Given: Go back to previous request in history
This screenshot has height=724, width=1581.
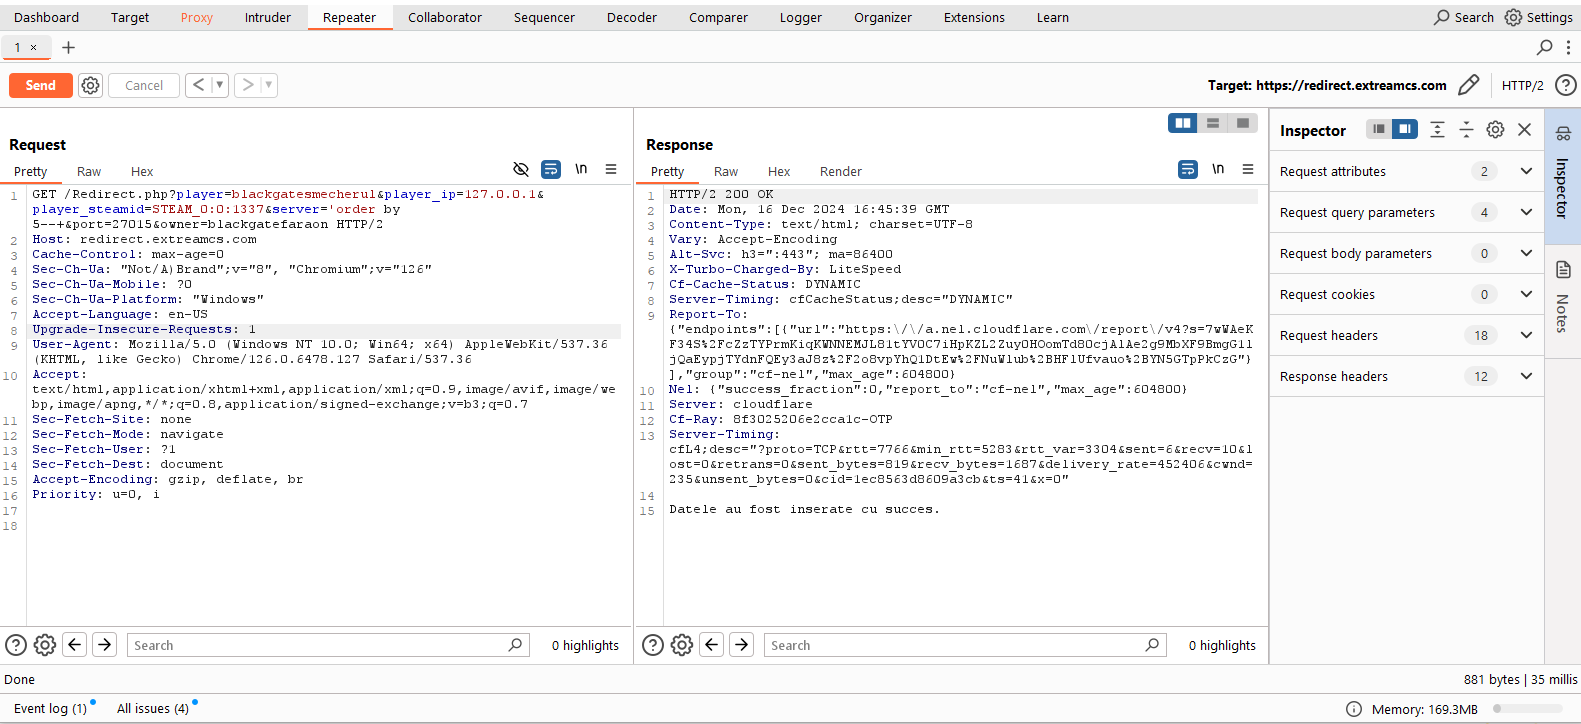Looking at the screenshot, I should pyautogui.click(x=198, y=85).
